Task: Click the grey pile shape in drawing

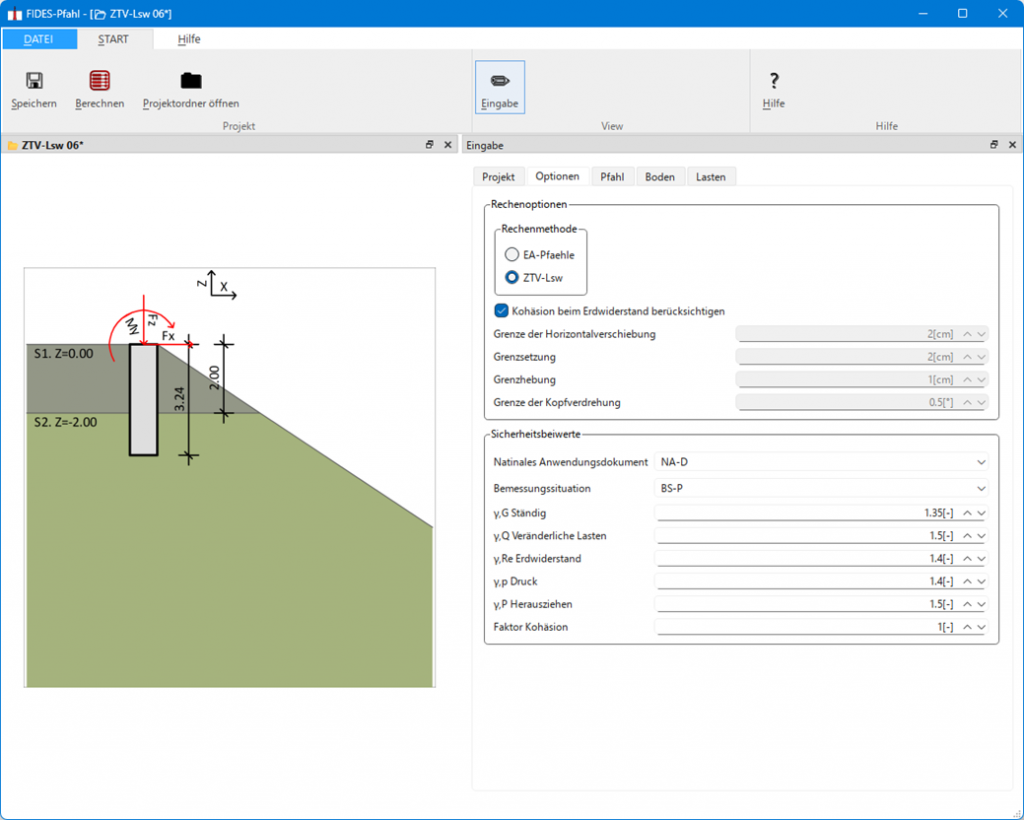Action: coord(144,400)
